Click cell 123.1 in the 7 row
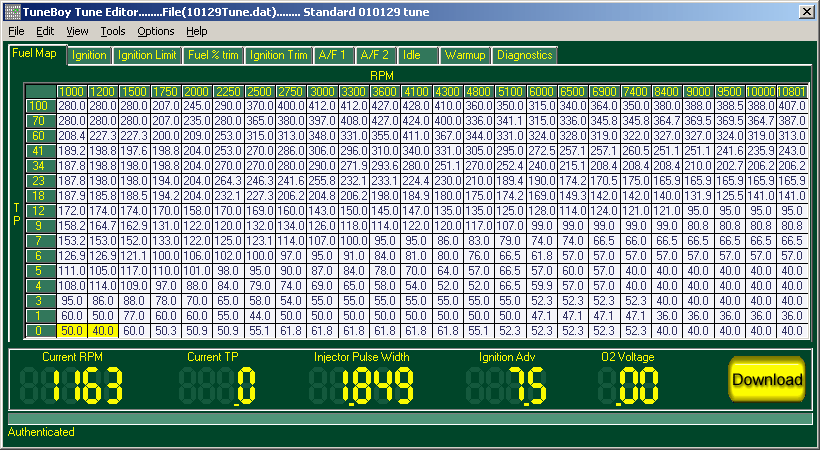The height and width of the screenshot is (450, 820). 260,241
